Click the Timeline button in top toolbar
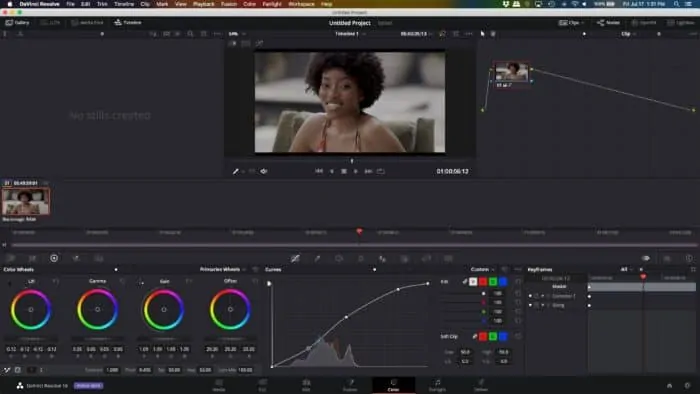Image resolution: width=700 pixels, height=394 pixels. coord(128,22)
